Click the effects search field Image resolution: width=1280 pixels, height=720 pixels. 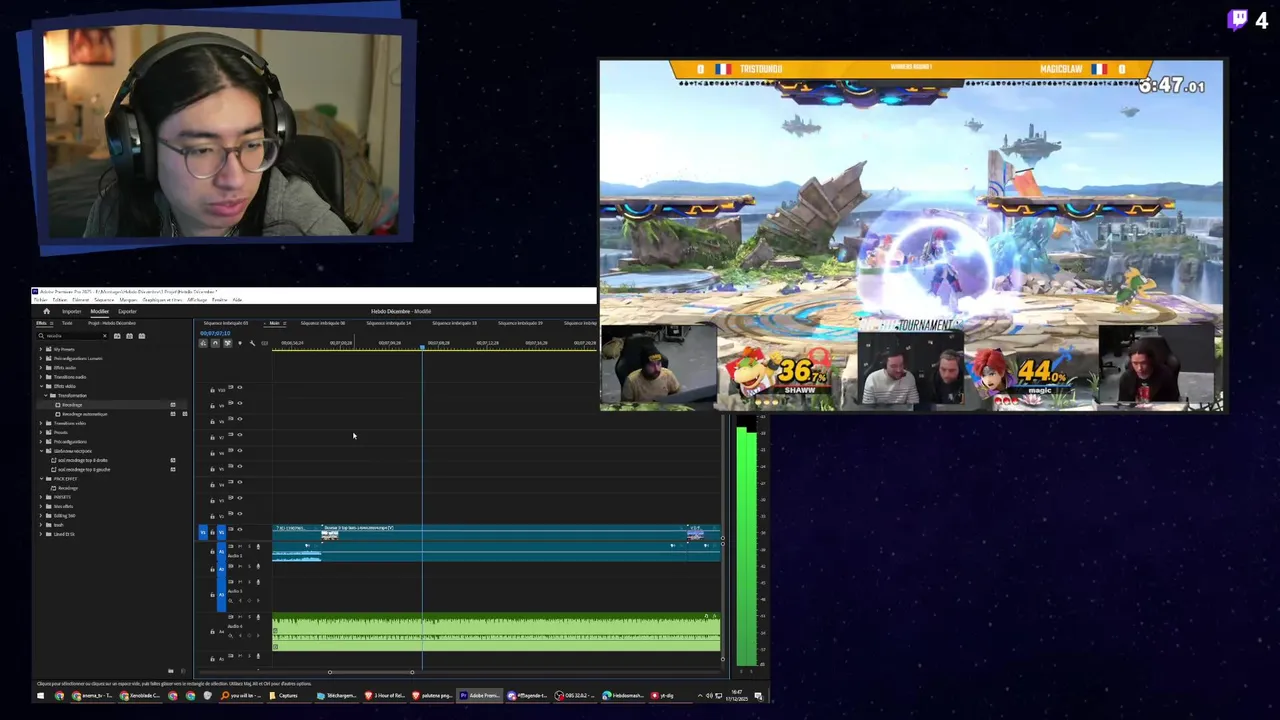click(73, 336)
